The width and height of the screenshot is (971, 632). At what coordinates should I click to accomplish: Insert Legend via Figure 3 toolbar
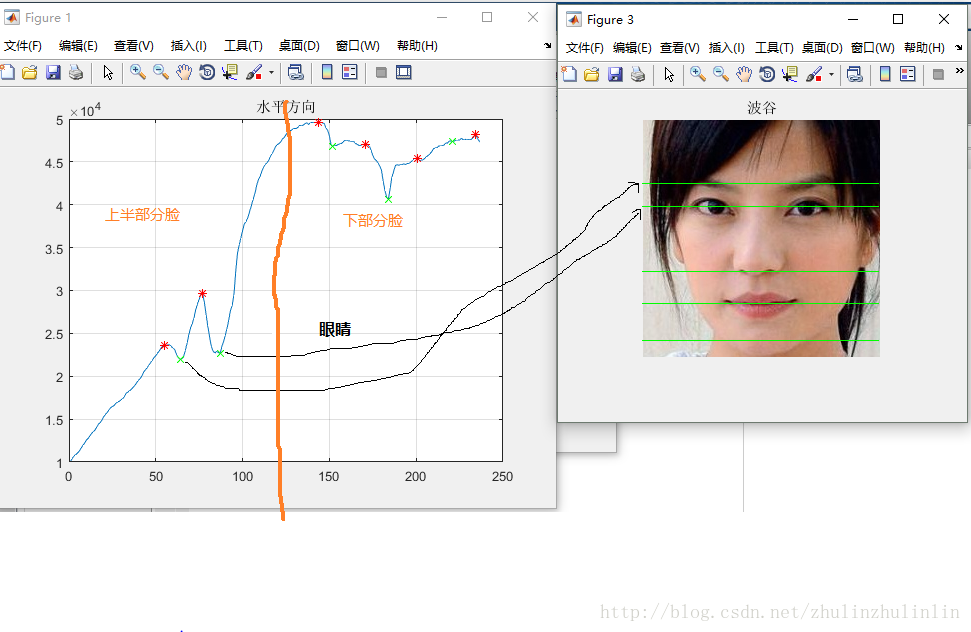[908, 75]
